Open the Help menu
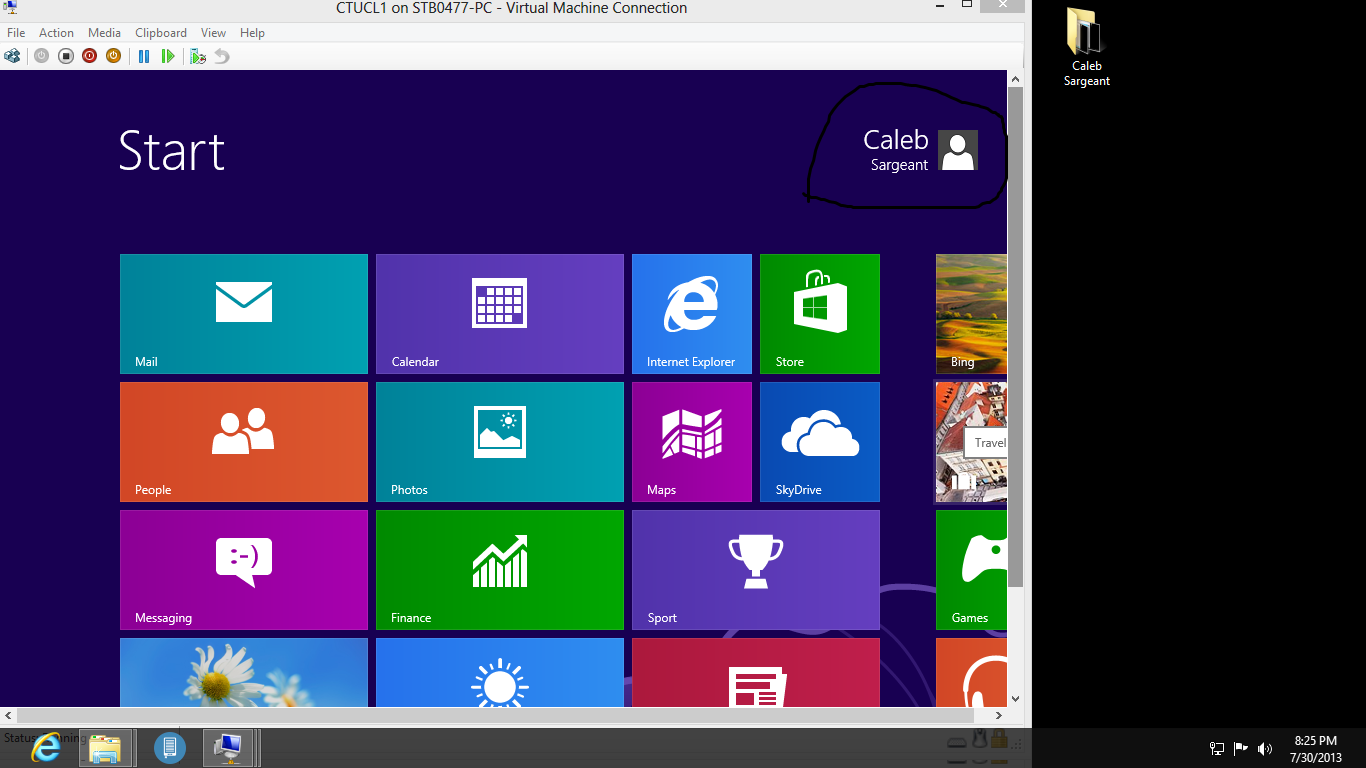1366x768 pixels. coord(252,33)
